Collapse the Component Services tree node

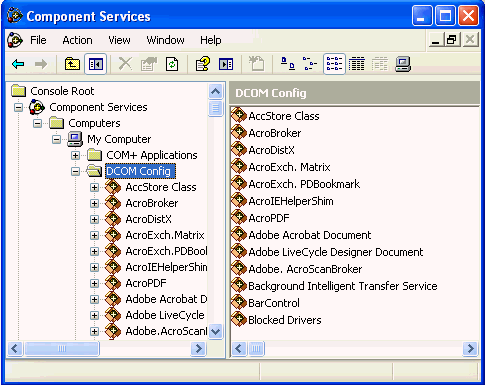tap(19, 107)
